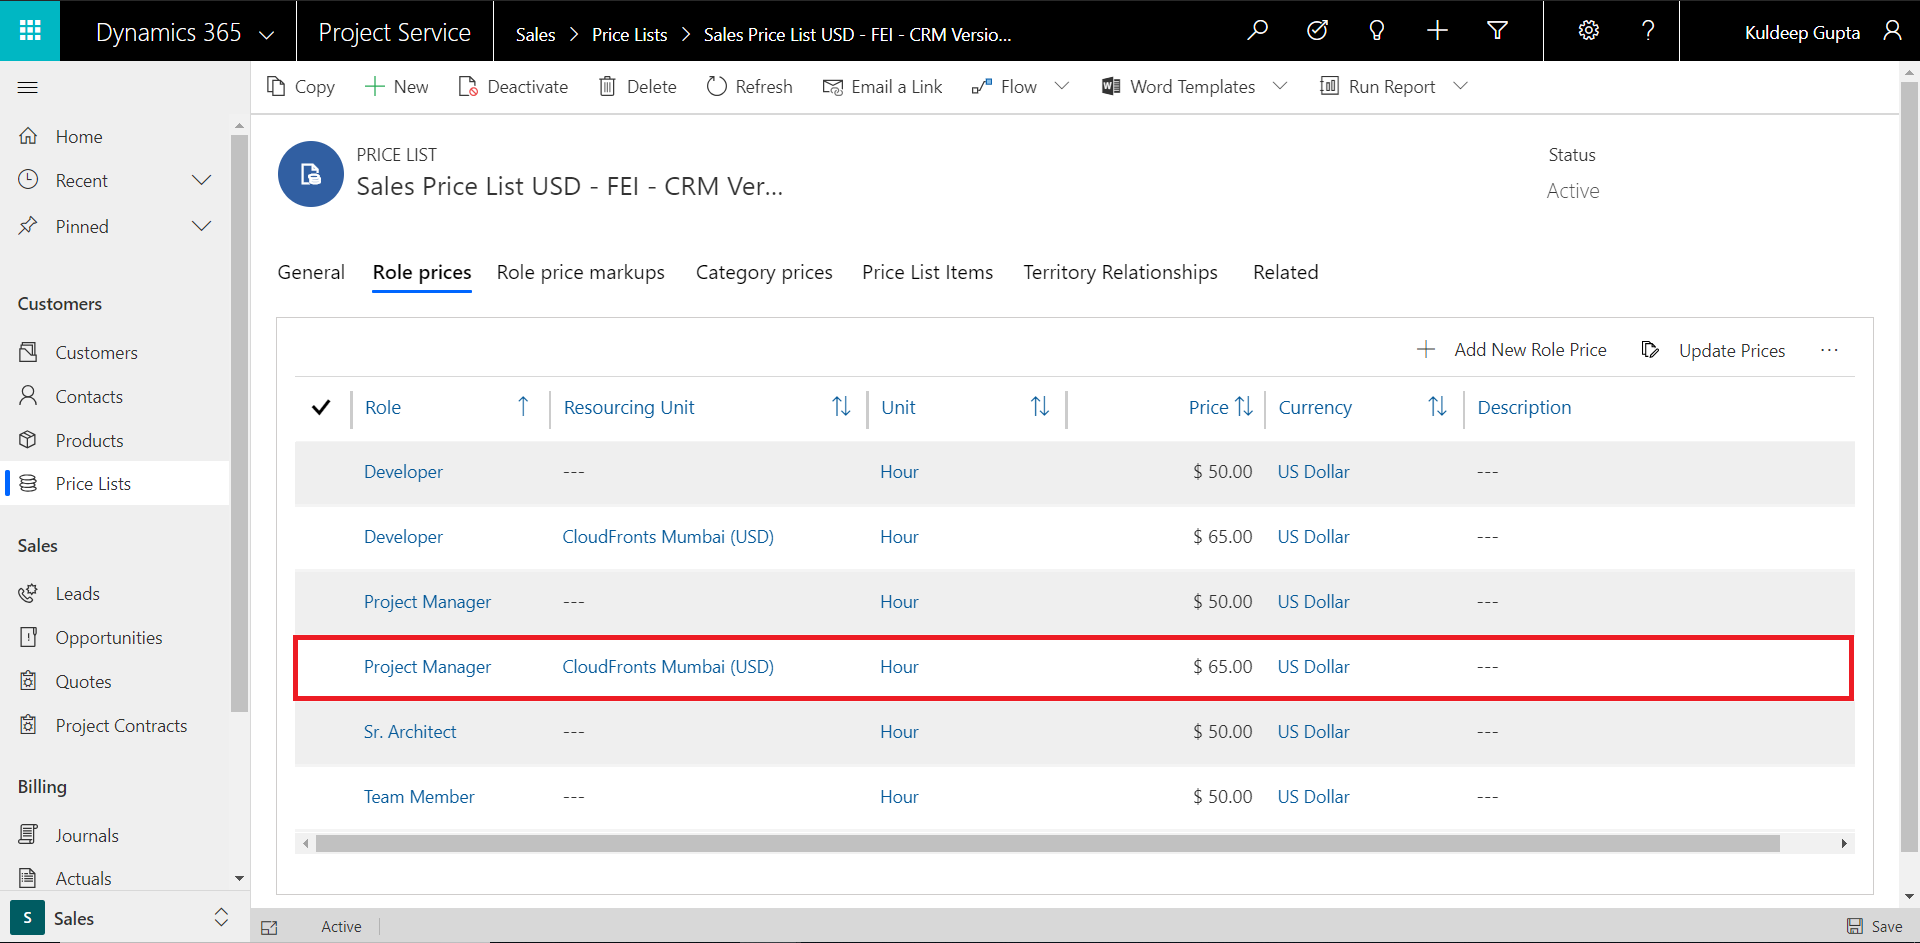Viewport: 1920px width, 943px height.
Task: Toggle the select-all rows checkmark
Action: click(x=321, y=407)
